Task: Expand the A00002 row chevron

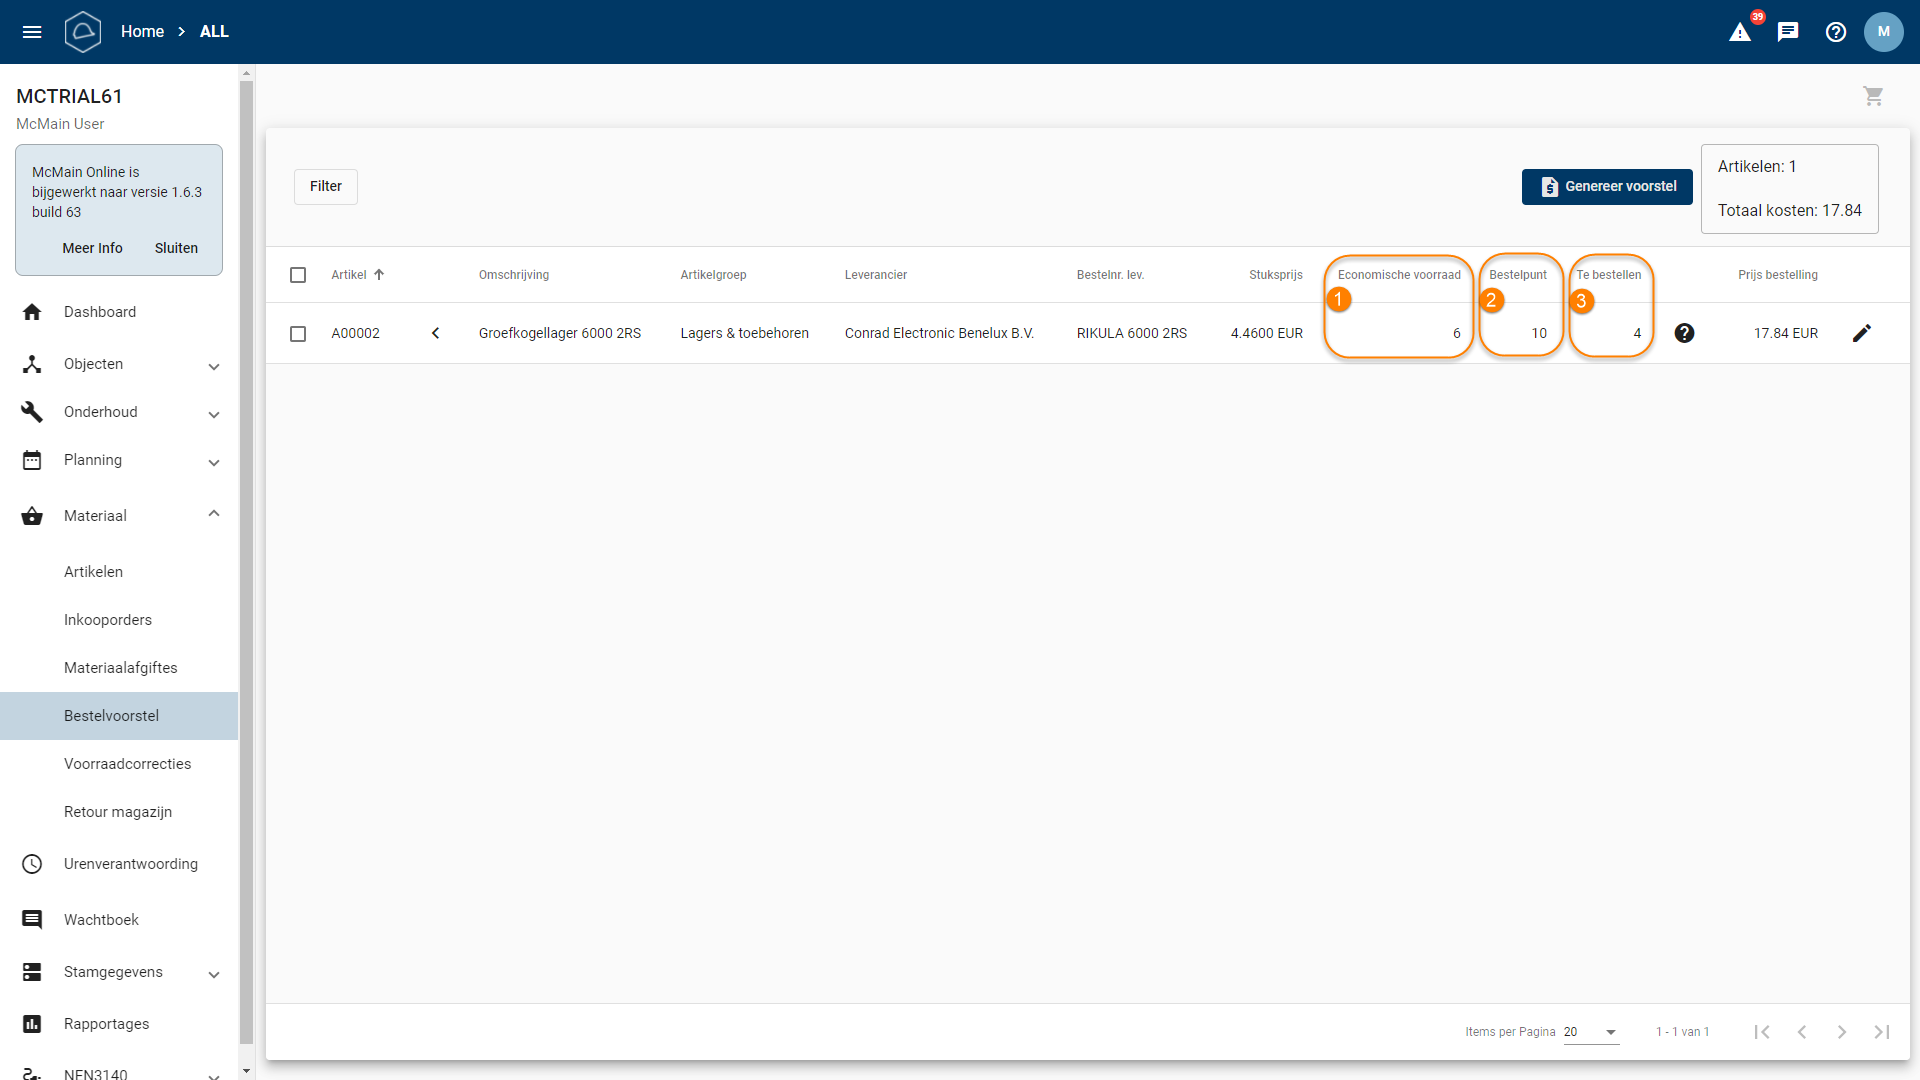Action: (x=435, y=333)
